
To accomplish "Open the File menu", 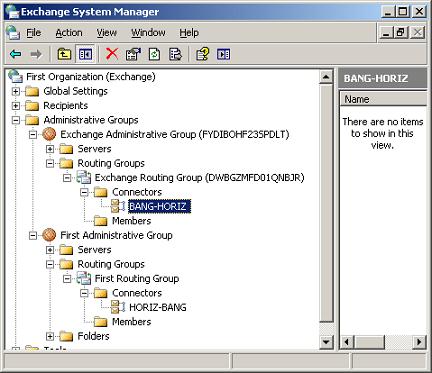I will (33, 33).
